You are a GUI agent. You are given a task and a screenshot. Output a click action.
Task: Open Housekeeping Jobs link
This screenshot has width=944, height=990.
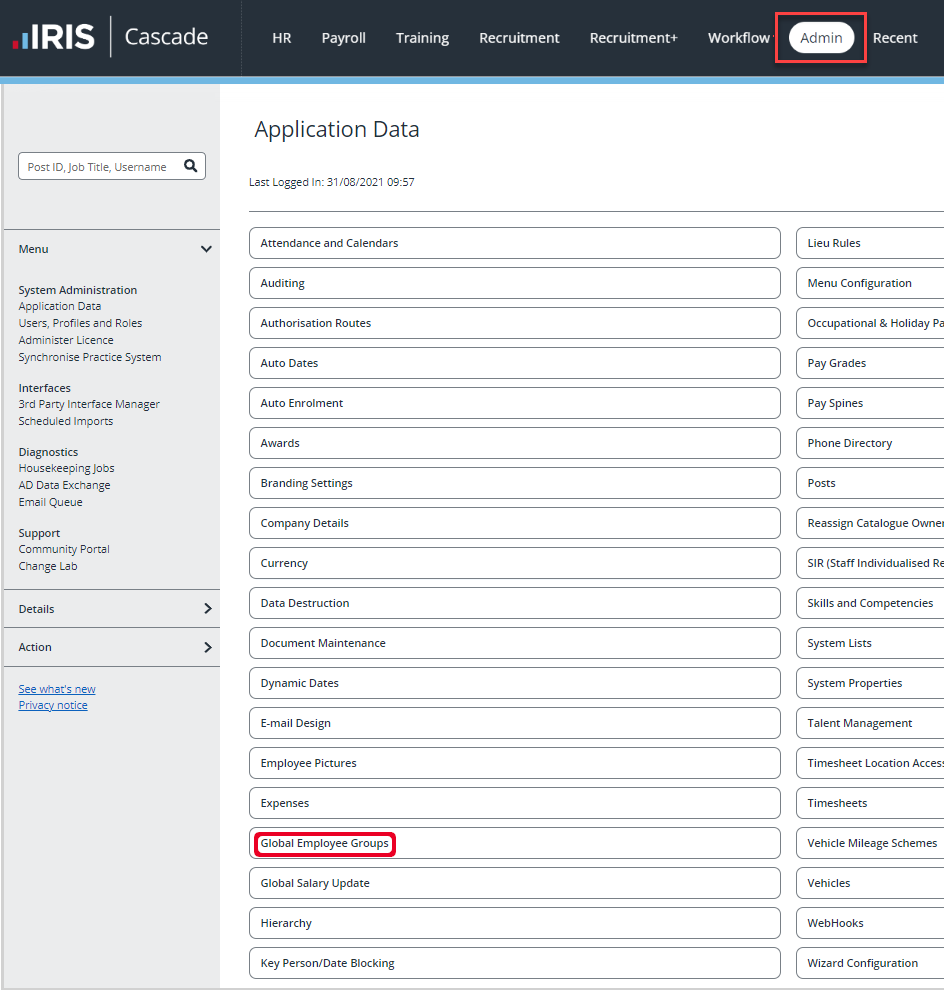point(66,468)
